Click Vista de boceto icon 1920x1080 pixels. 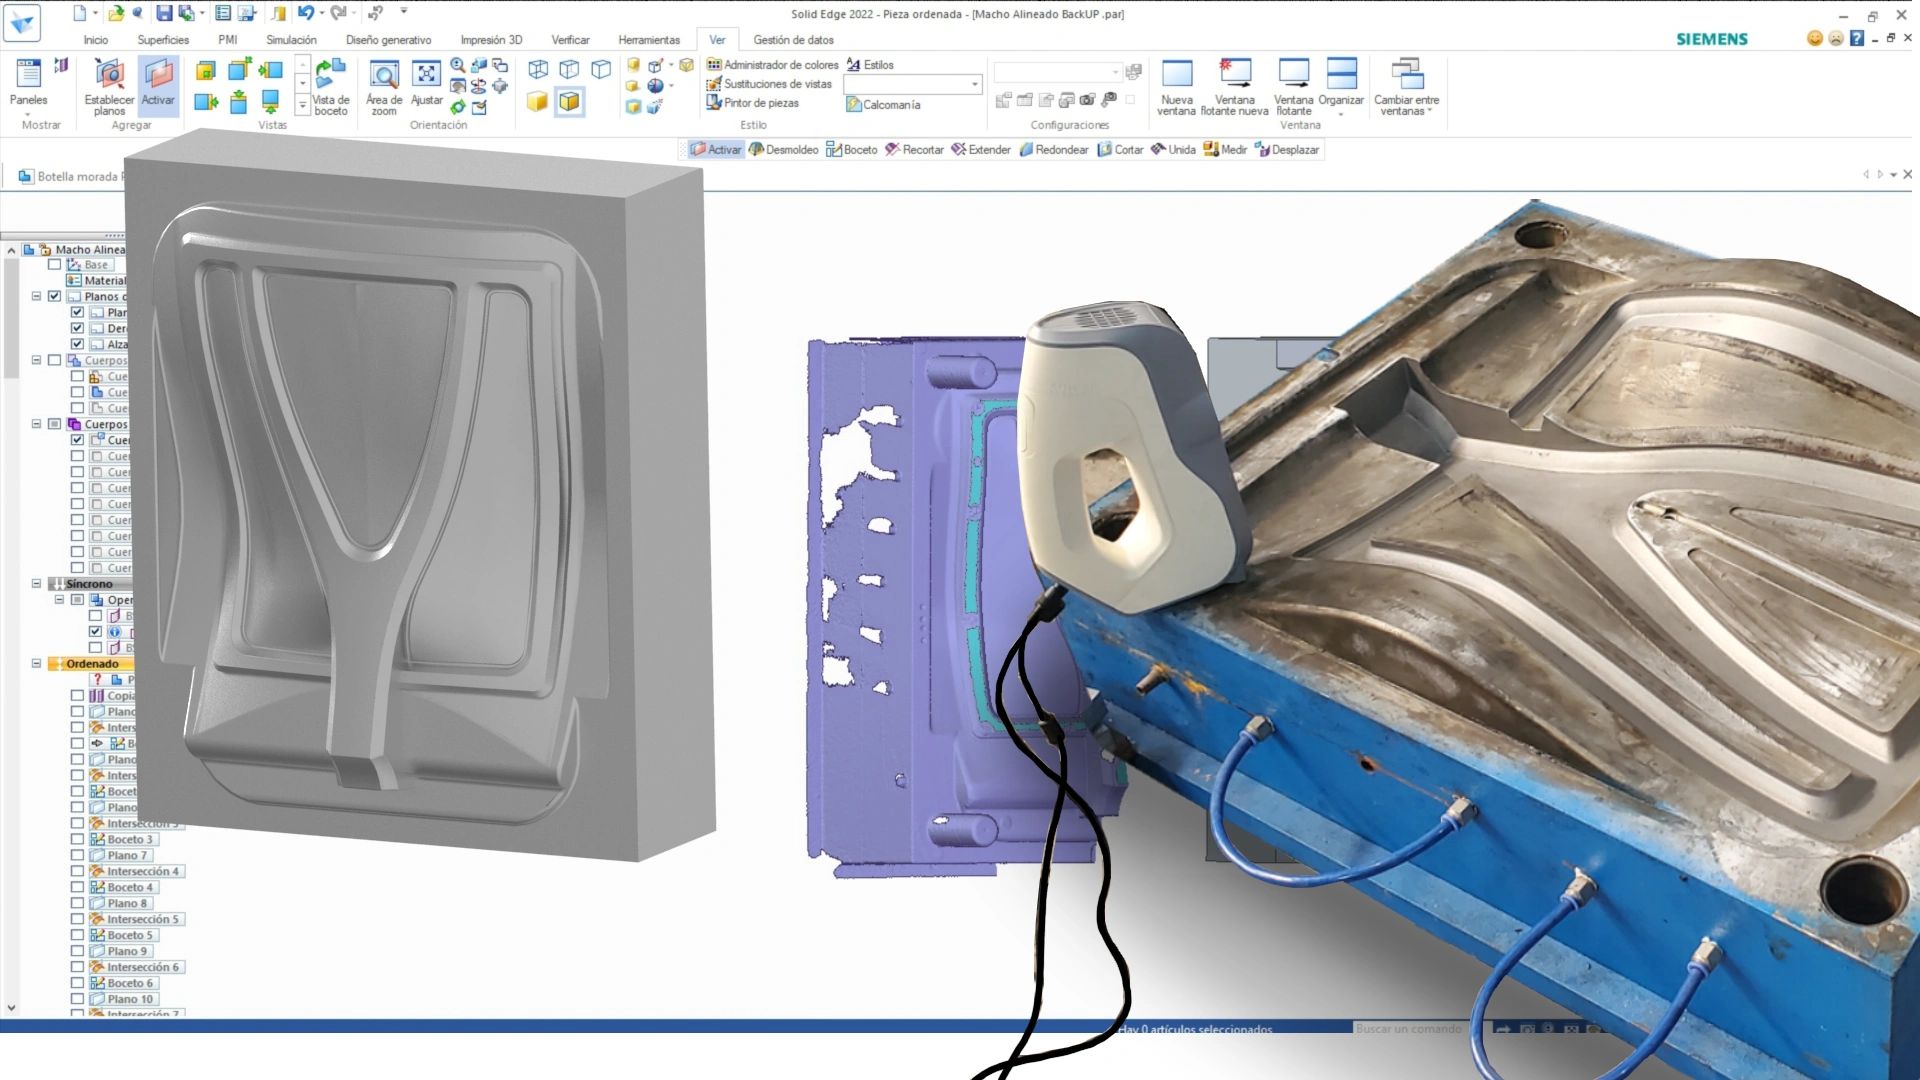(x=330, y=87)
